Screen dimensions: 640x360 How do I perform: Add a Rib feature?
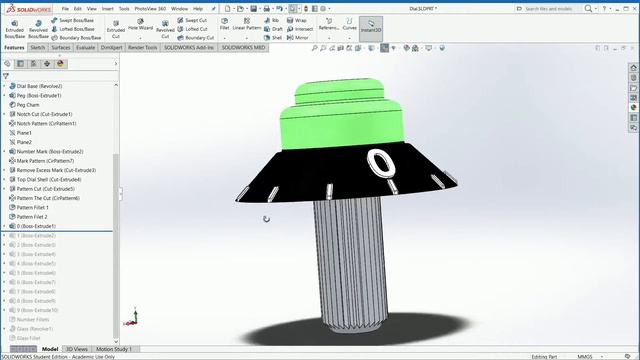(x=271, y=20)
